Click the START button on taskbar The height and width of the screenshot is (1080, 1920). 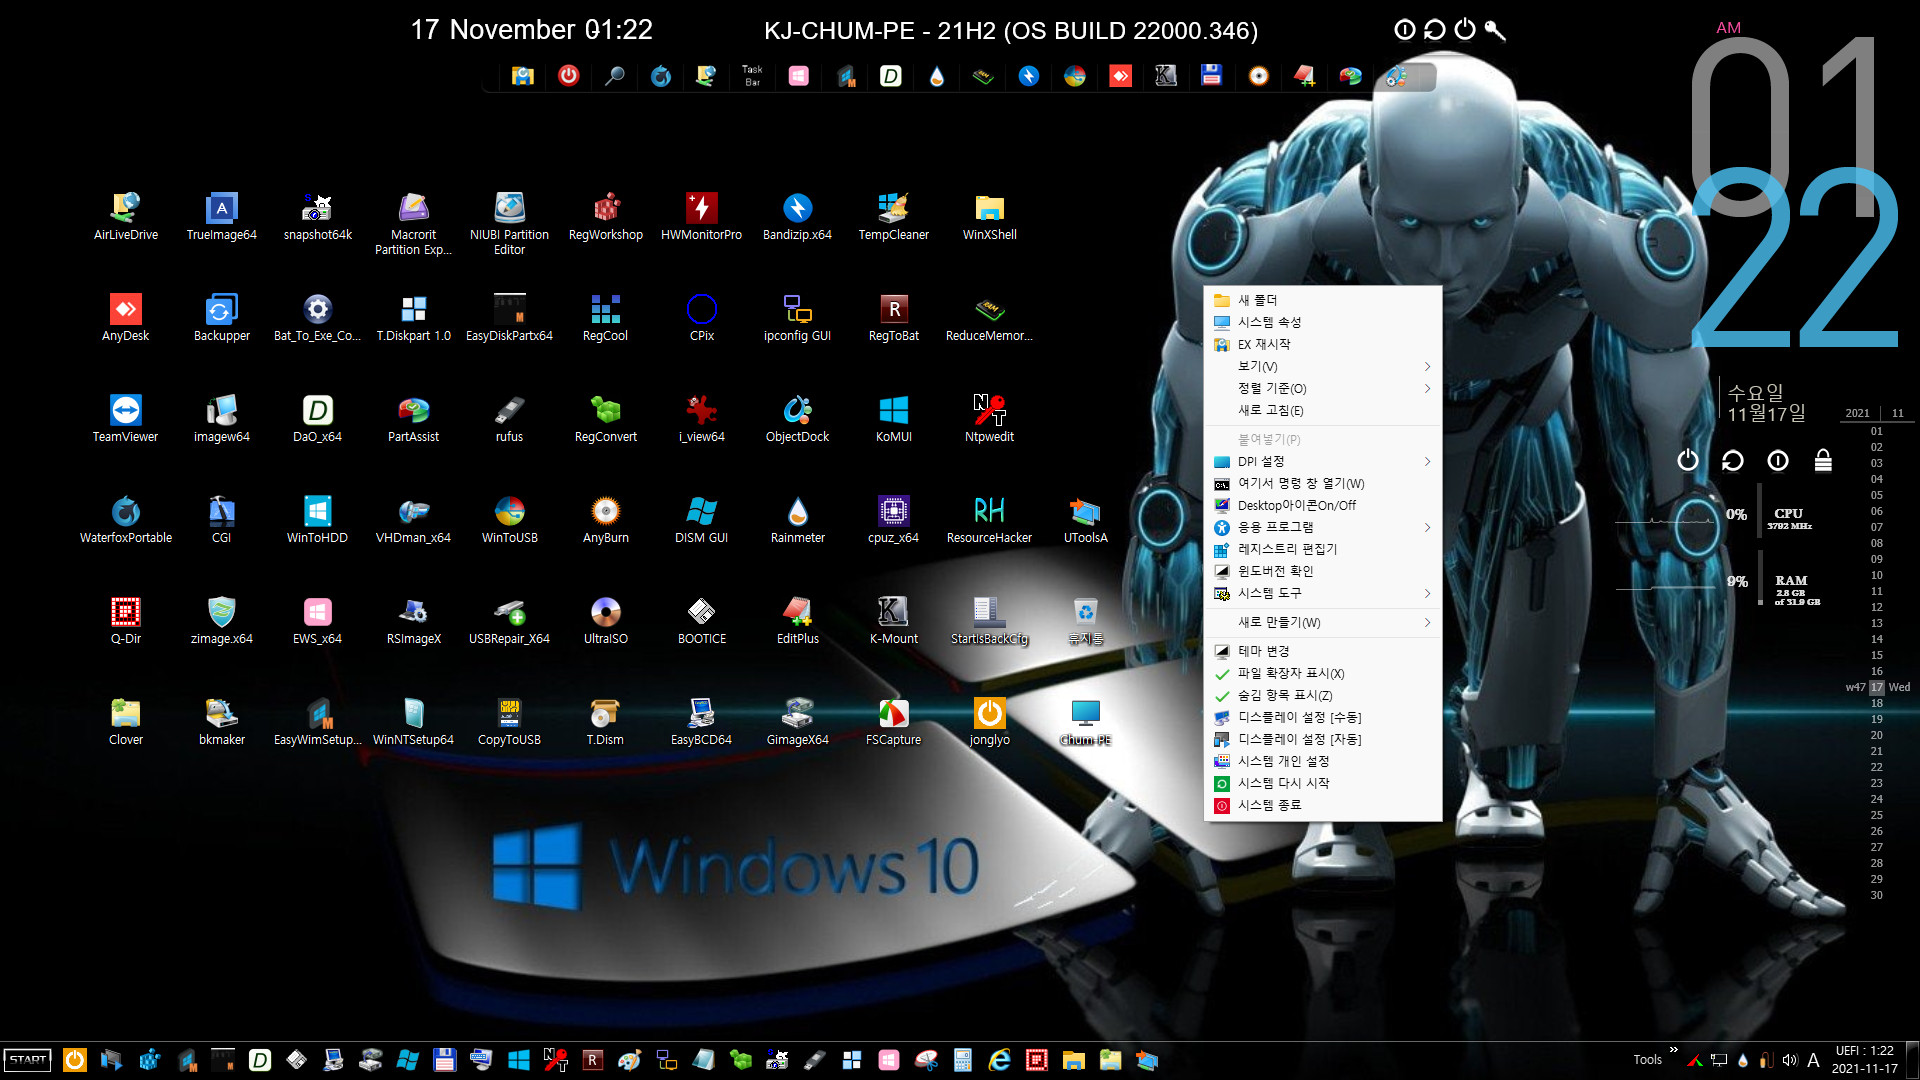tap(28, 1060)
